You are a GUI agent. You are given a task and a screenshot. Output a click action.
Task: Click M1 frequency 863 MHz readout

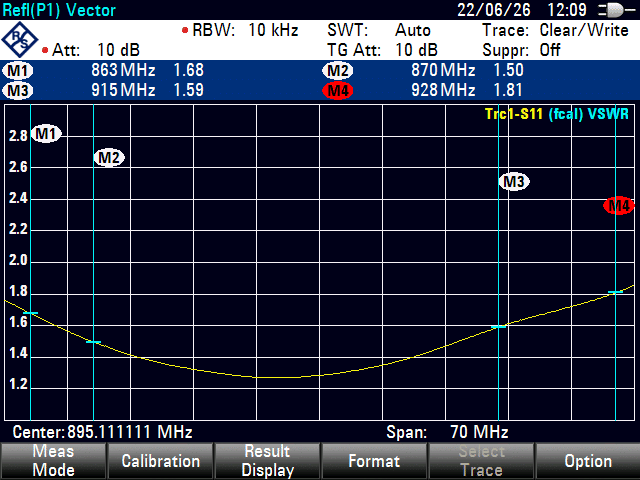click(x=123, y=70)
